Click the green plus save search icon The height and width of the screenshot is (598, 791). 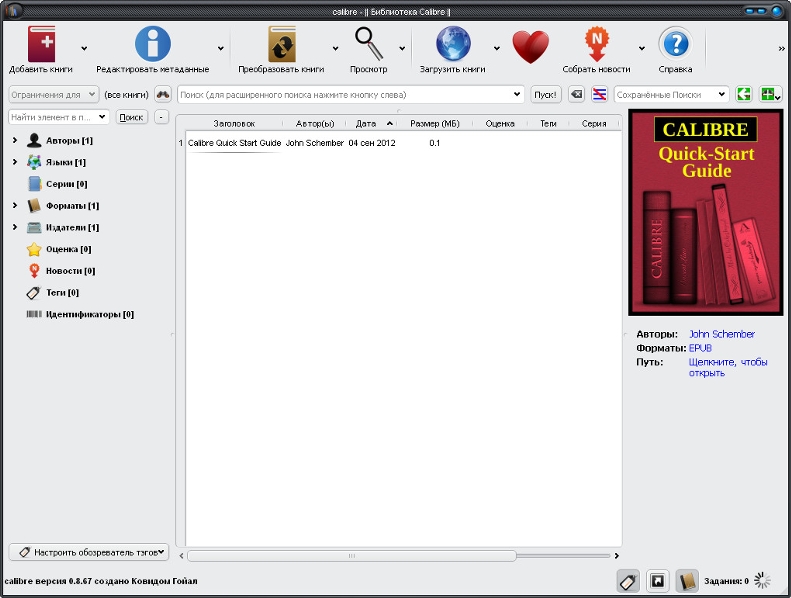(x=770, y=94)
